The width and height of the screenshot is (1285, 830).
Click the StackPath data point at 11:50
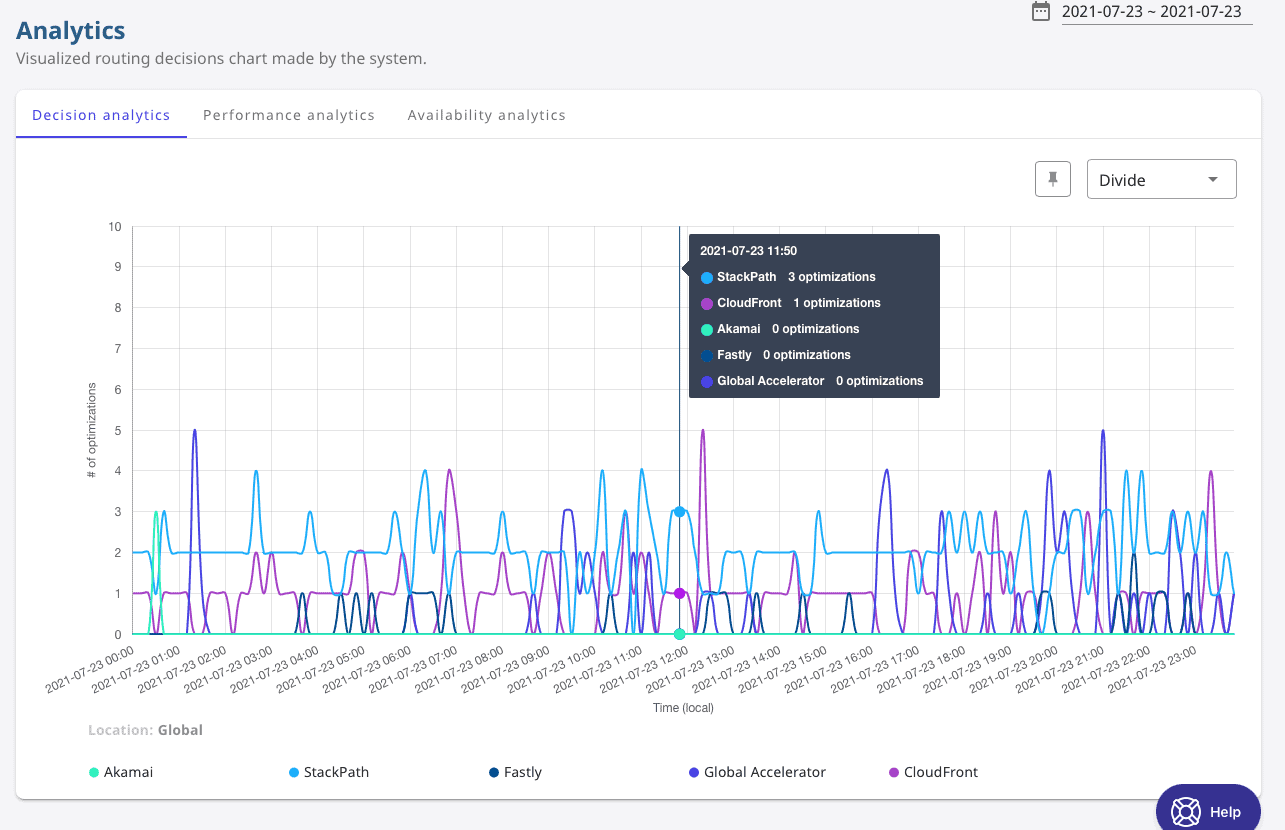tap(679, 512)
